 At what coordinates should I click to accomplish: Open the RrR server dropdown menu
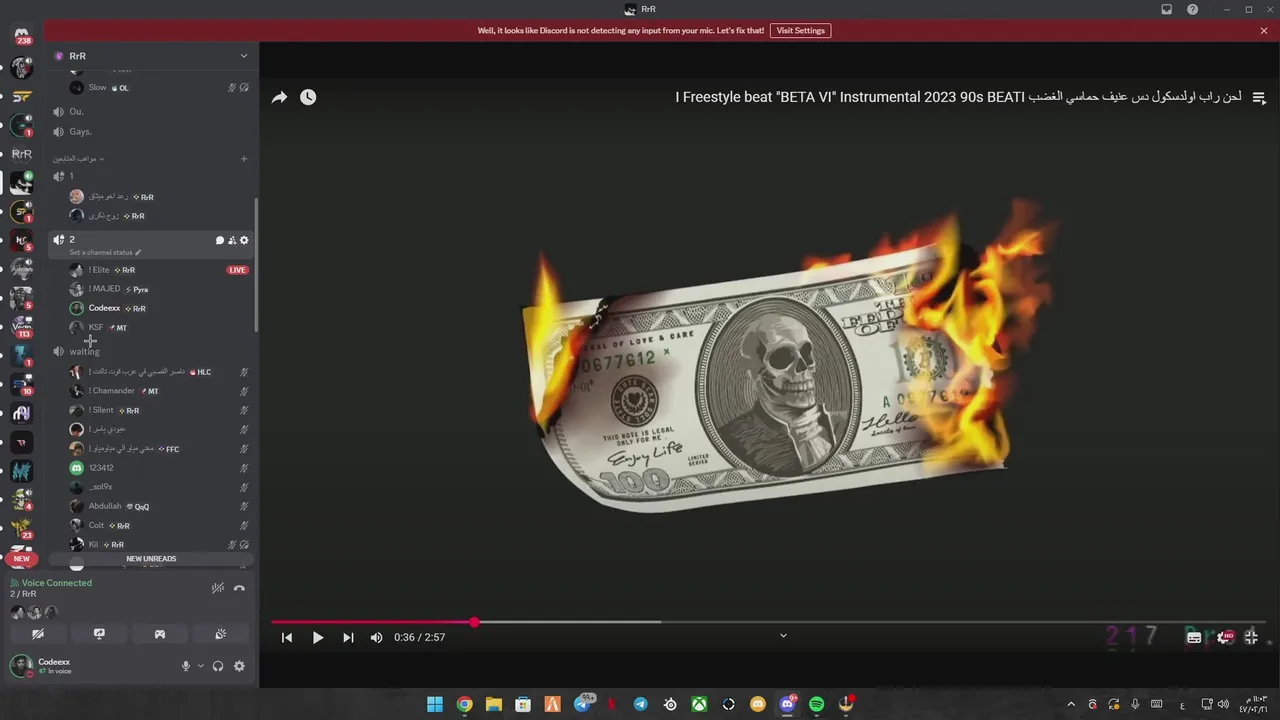point(243,56)
